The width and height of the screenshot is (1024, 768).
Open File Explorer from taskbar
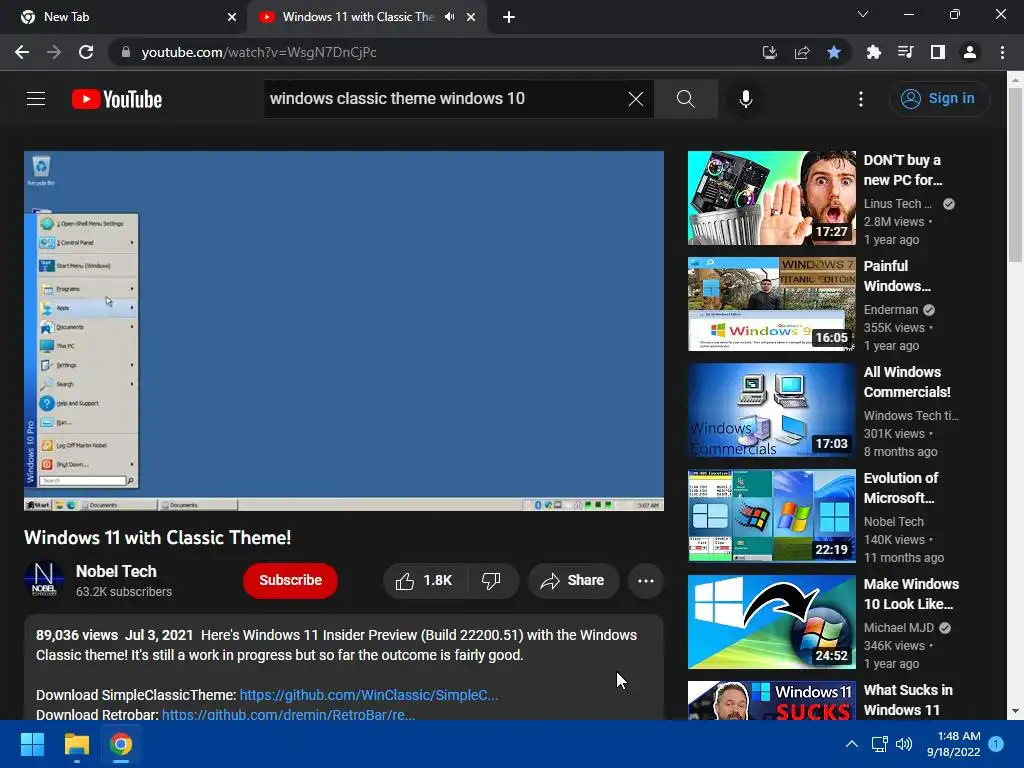coord(76,744)
